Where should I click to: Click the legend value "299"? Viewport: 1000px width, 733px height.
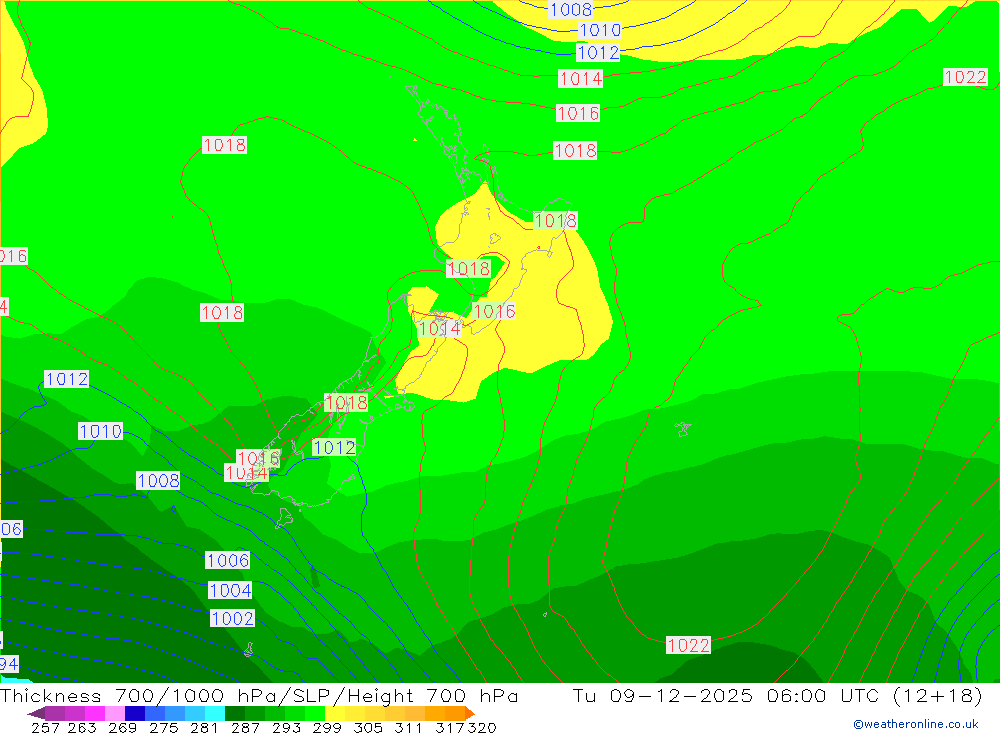tap(327, 727)
